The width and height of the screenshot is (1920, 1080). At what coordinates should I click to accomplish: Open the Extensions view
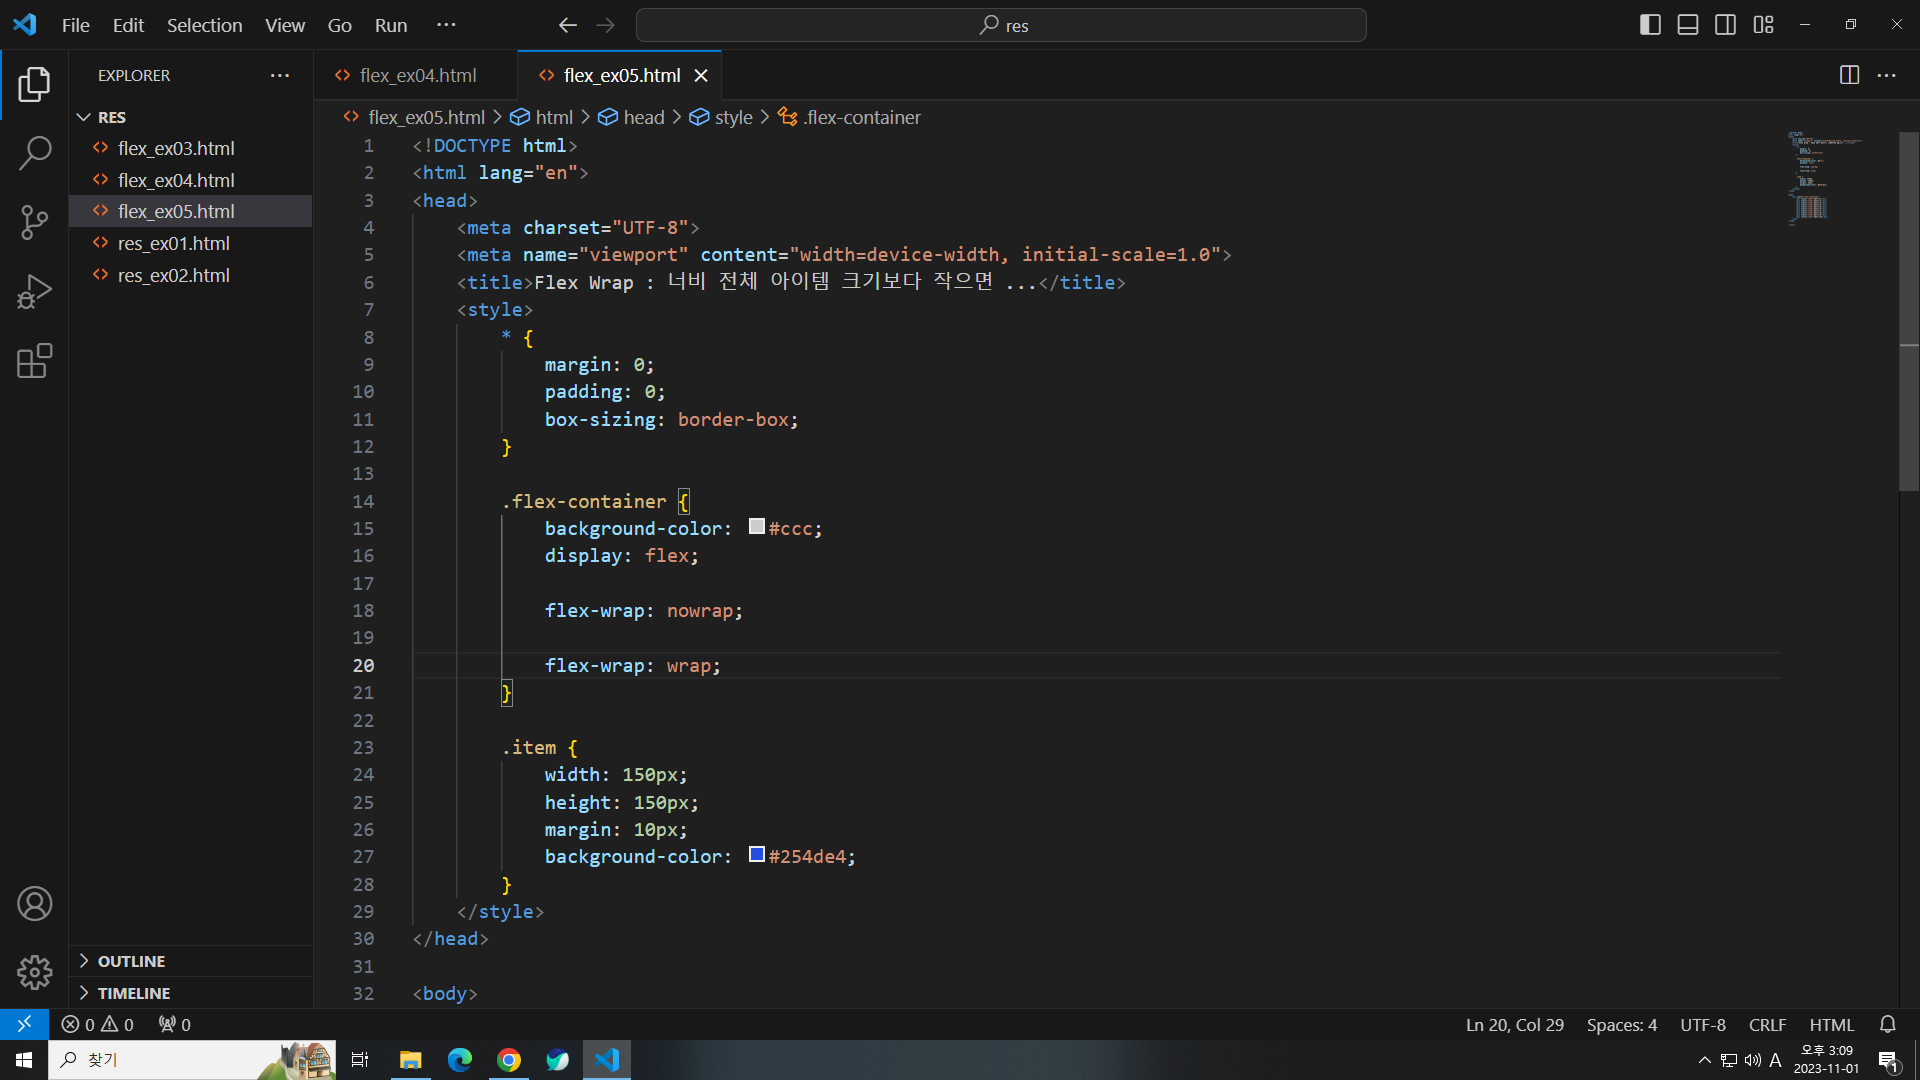coord(34,361)
